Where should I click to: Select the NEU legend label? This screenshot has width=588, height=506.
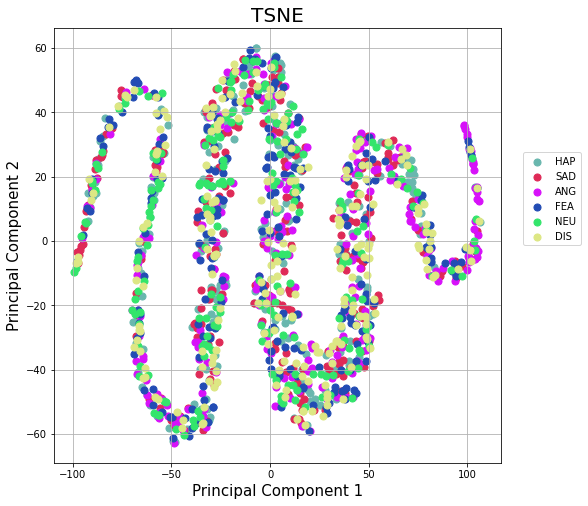(565, 221)
